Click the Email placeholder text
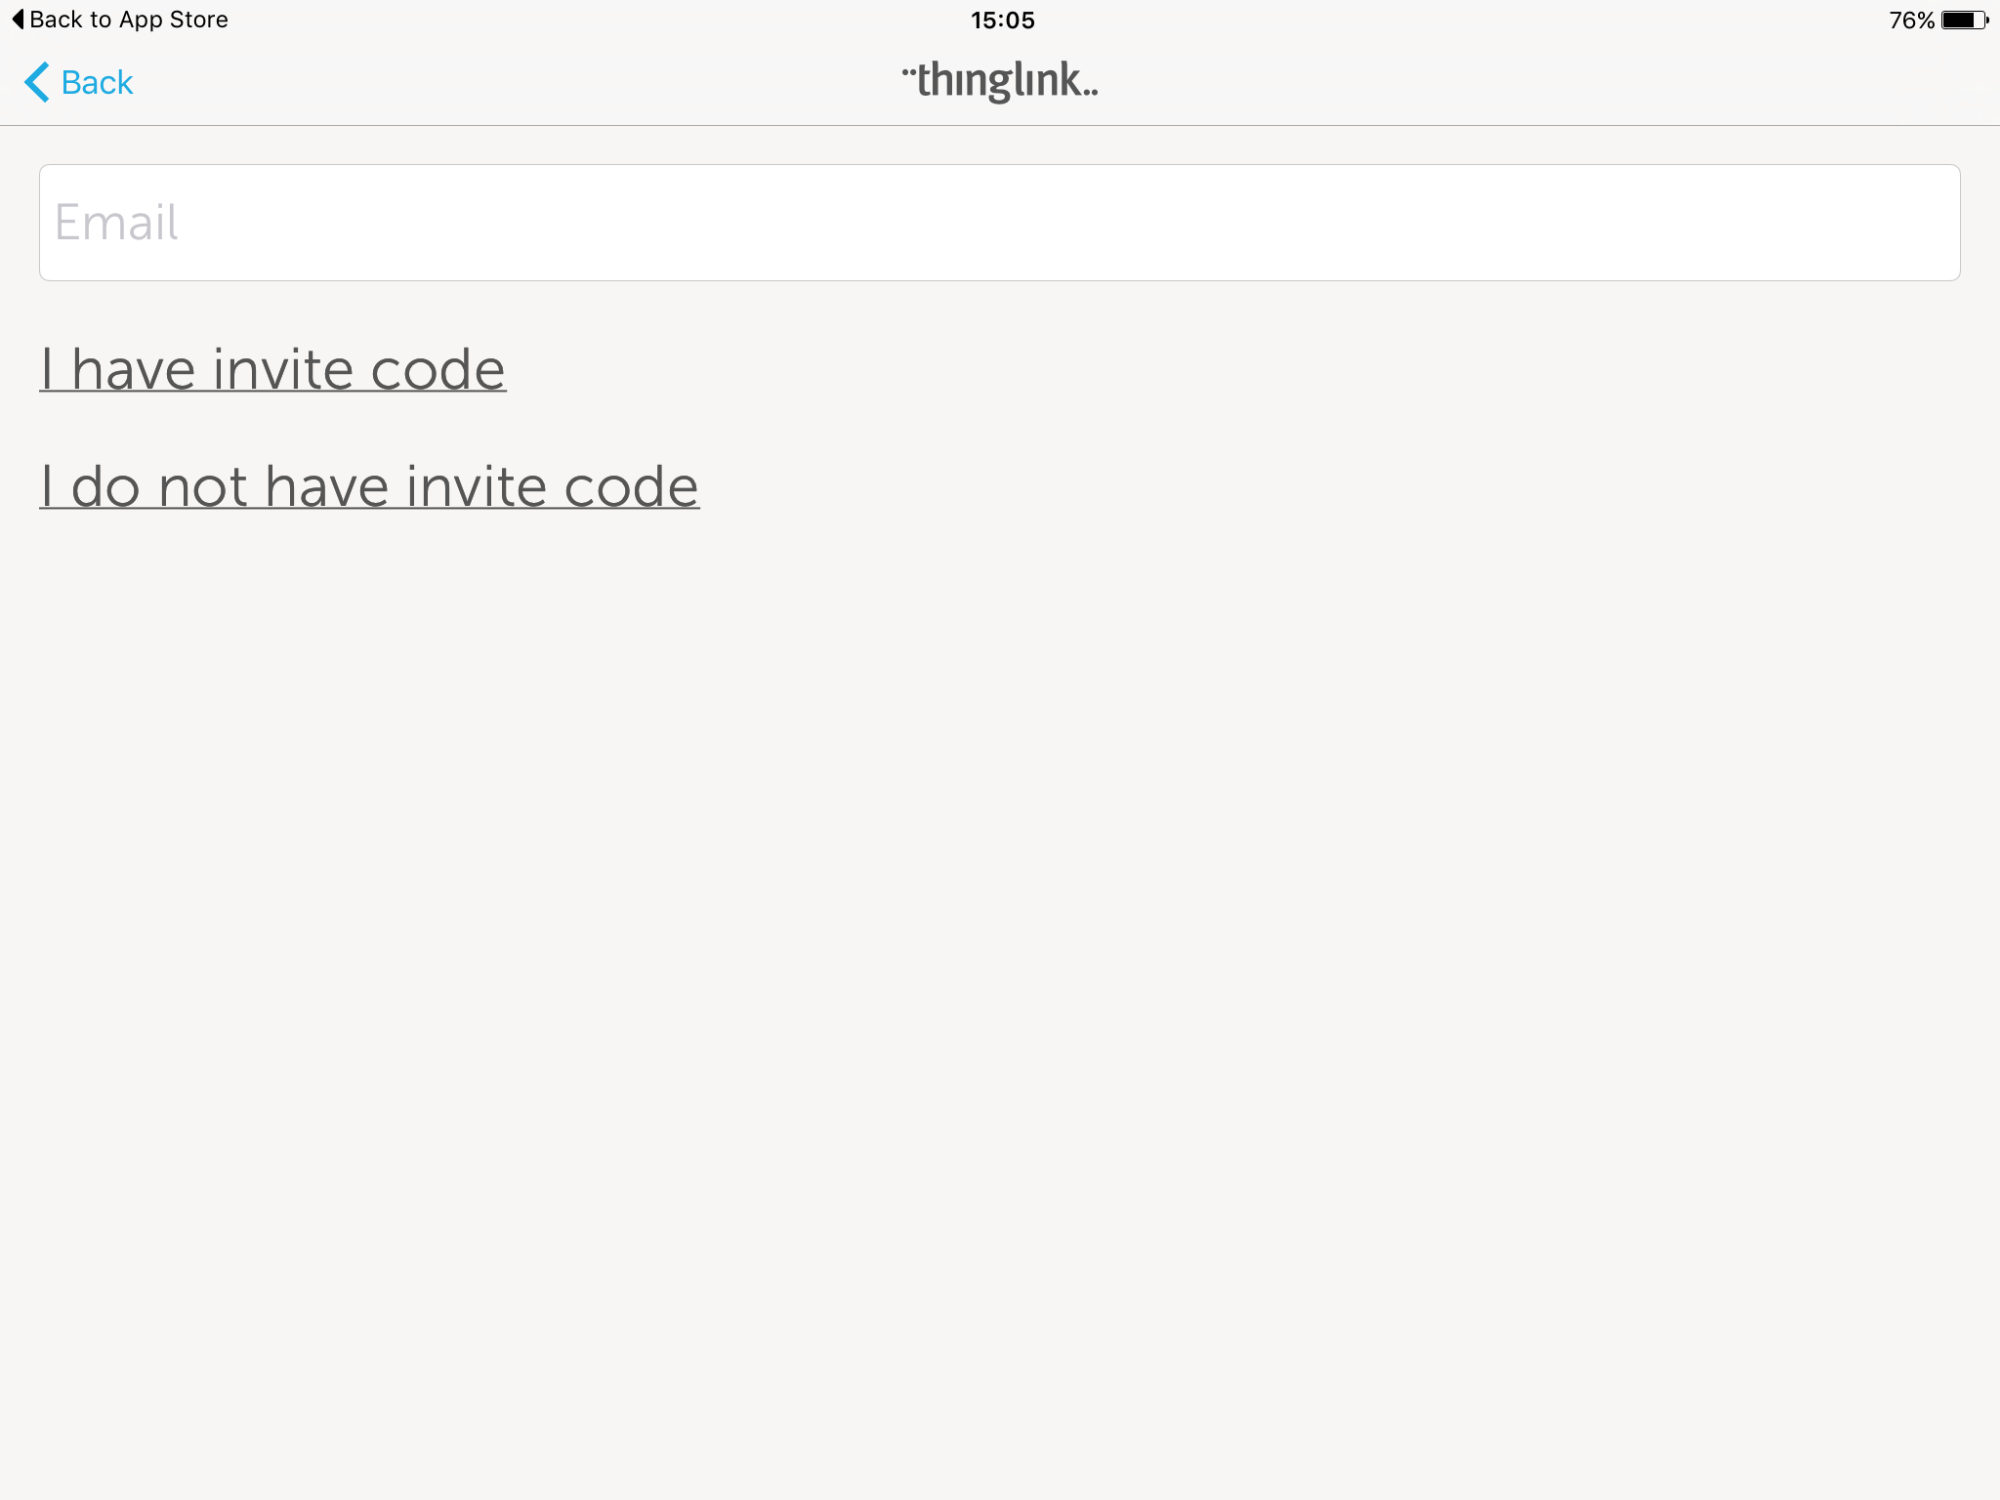 117,222
